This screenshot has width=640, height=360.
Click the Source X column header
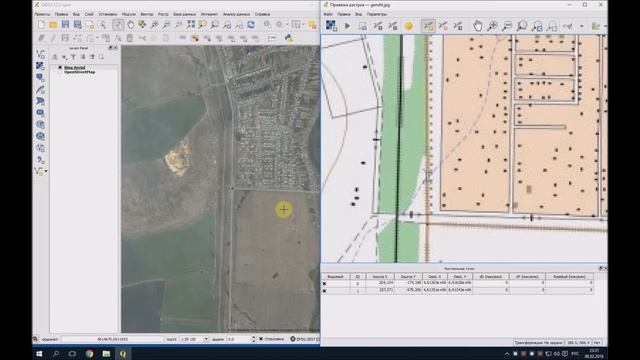coord(380,276)
